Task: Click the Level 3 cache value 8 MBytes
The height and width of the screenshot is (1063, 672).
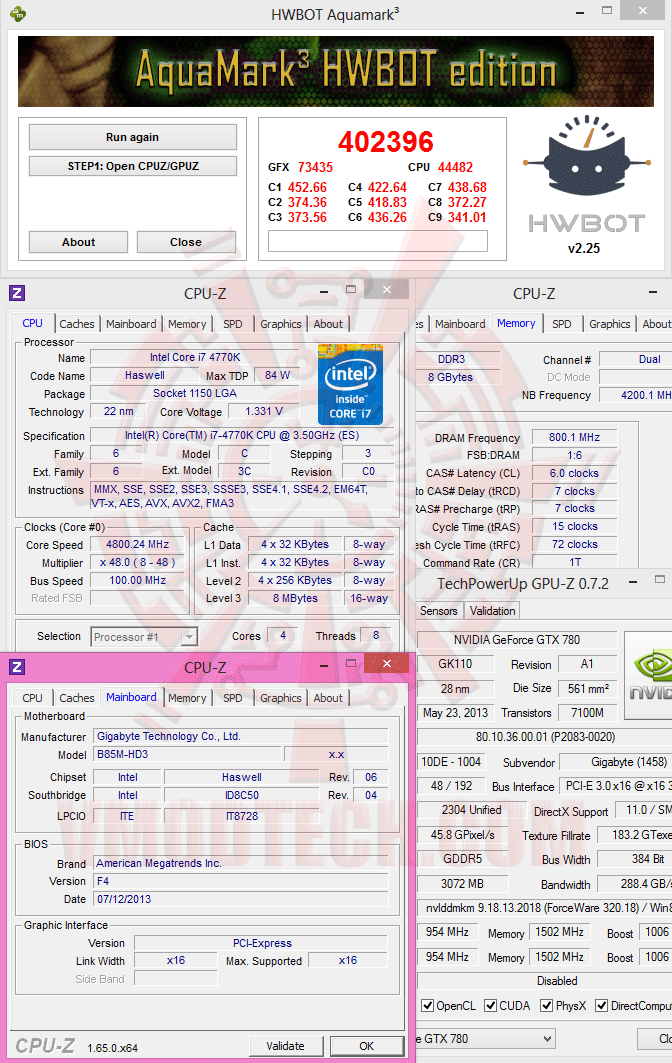Action: 295,599
